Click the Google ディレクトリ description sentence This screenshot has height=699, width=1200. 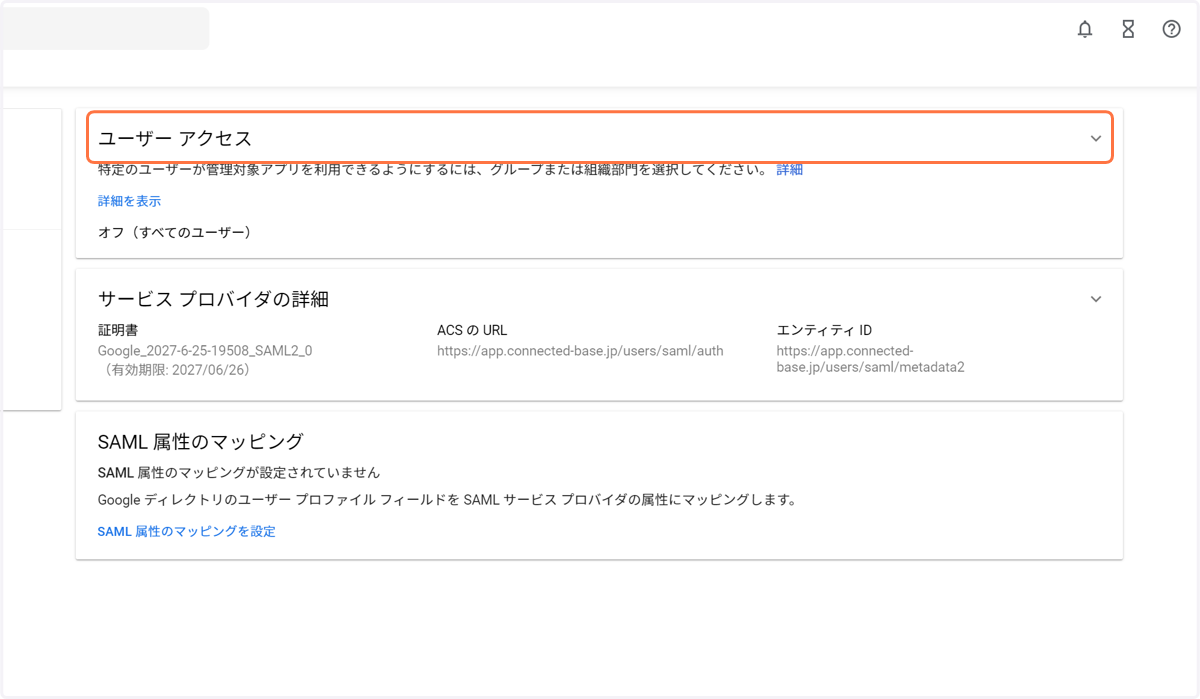tap(447, 500)
